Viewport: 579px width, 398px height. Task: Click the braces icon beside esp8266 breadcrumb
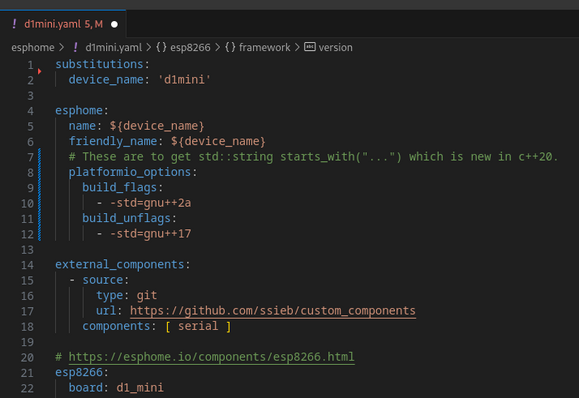(x=161, y=47)
